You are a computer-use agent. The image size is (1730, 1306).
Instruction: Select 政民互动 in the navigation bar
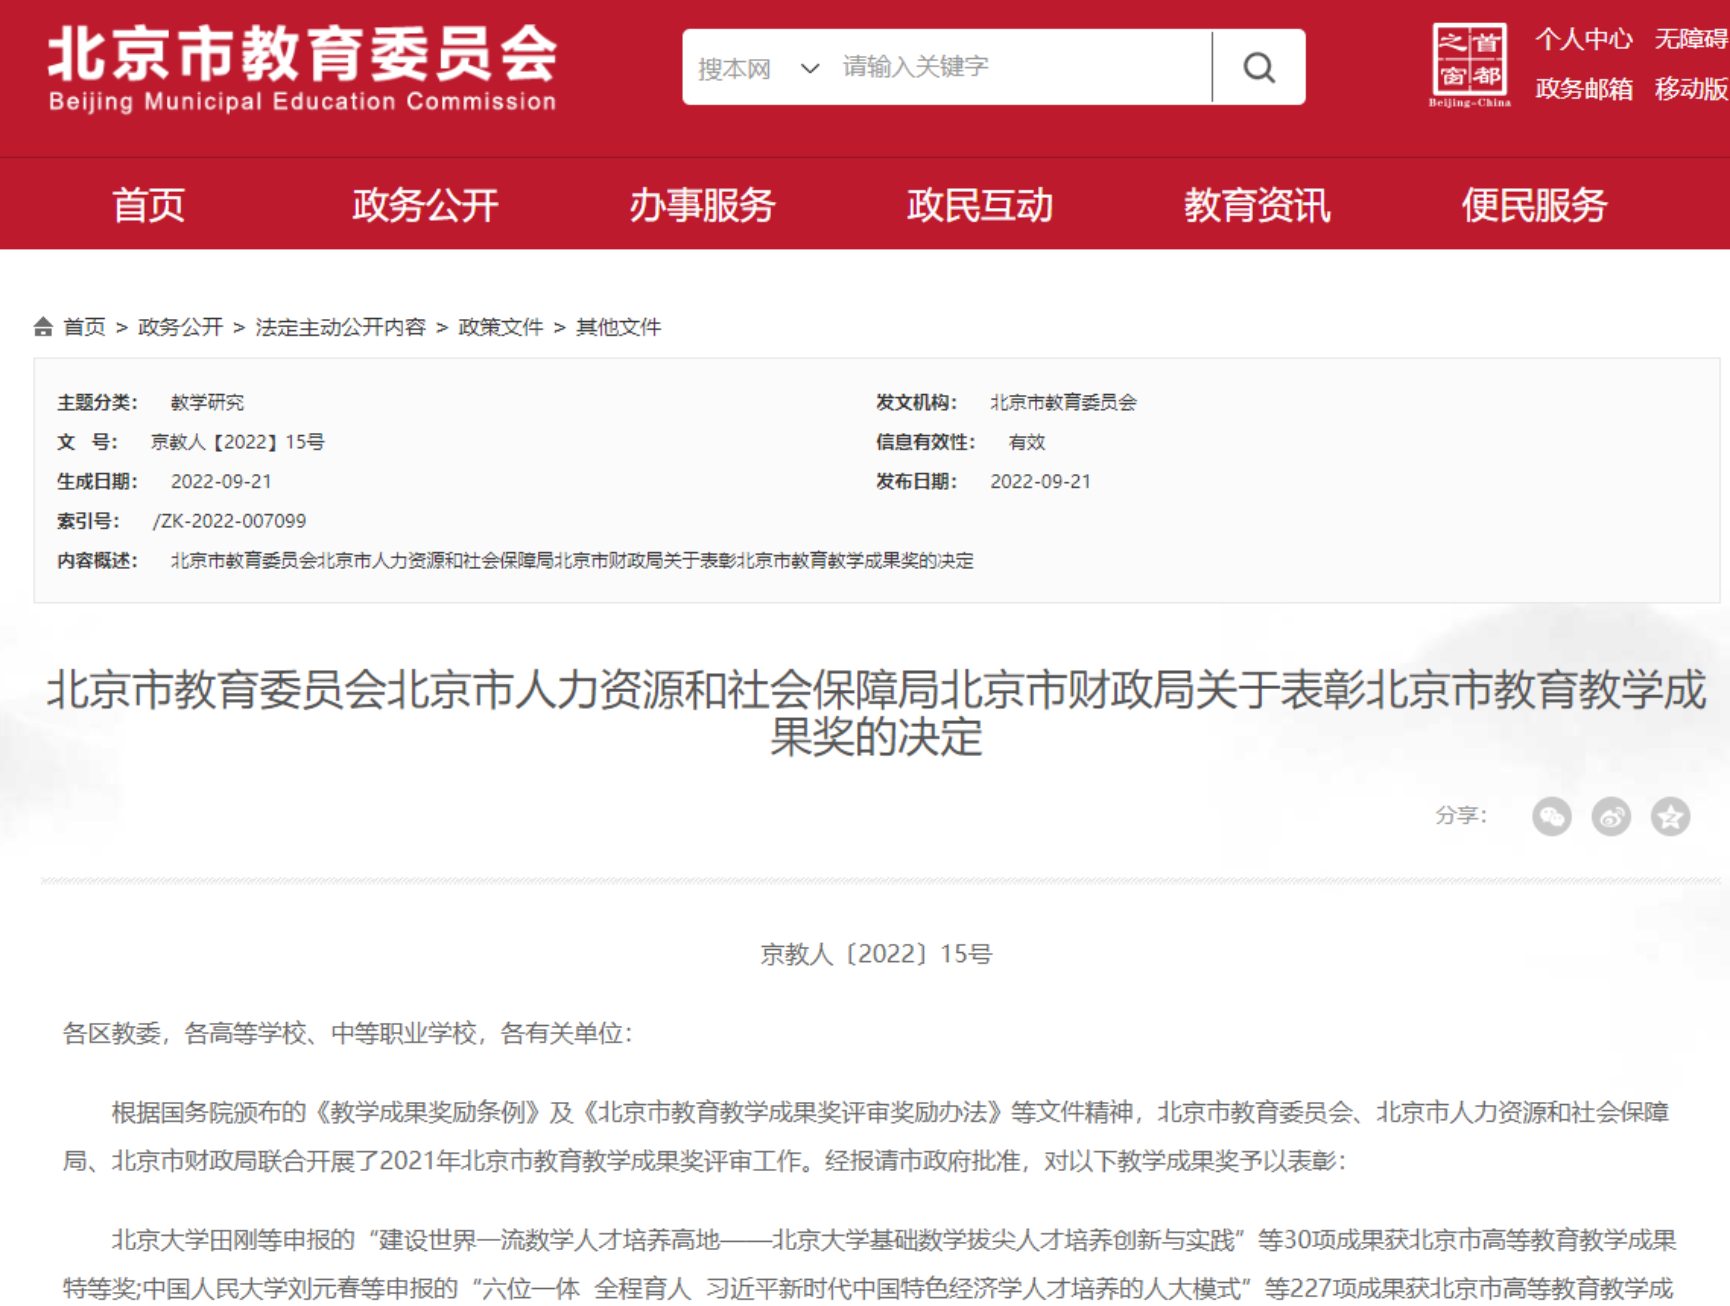pos(979,205)
